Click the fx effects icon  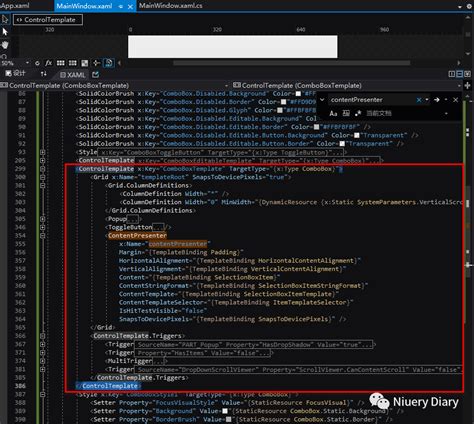48,63
